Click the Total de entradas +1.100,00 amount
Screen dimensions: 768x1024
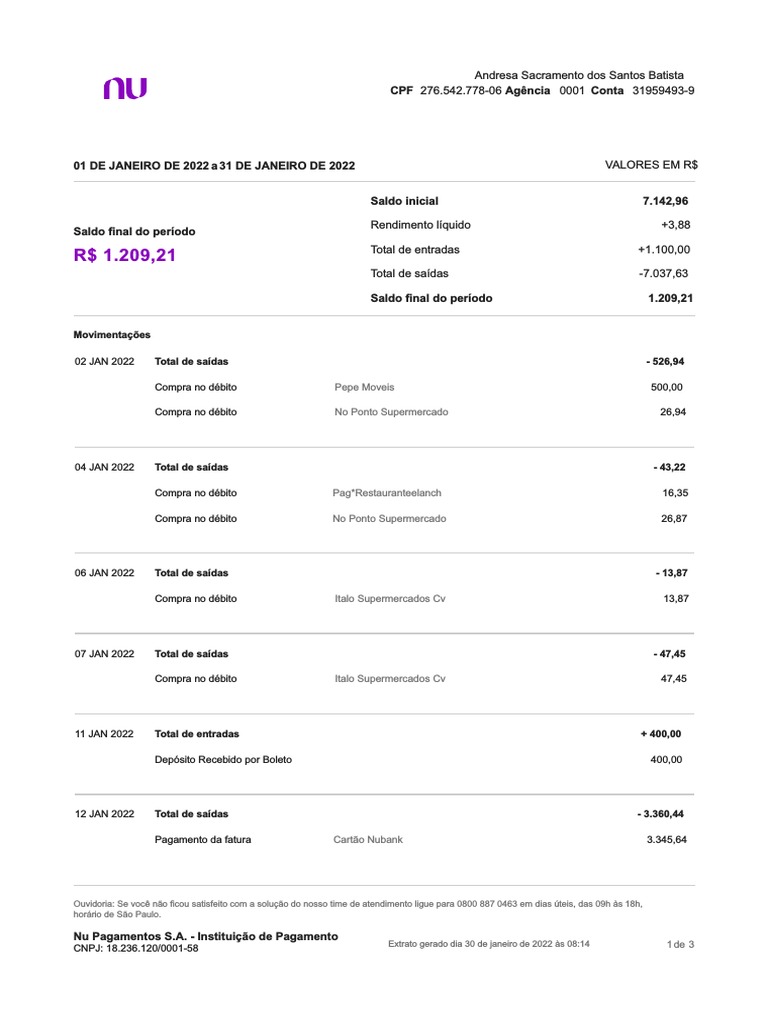[x=663, y=250]
